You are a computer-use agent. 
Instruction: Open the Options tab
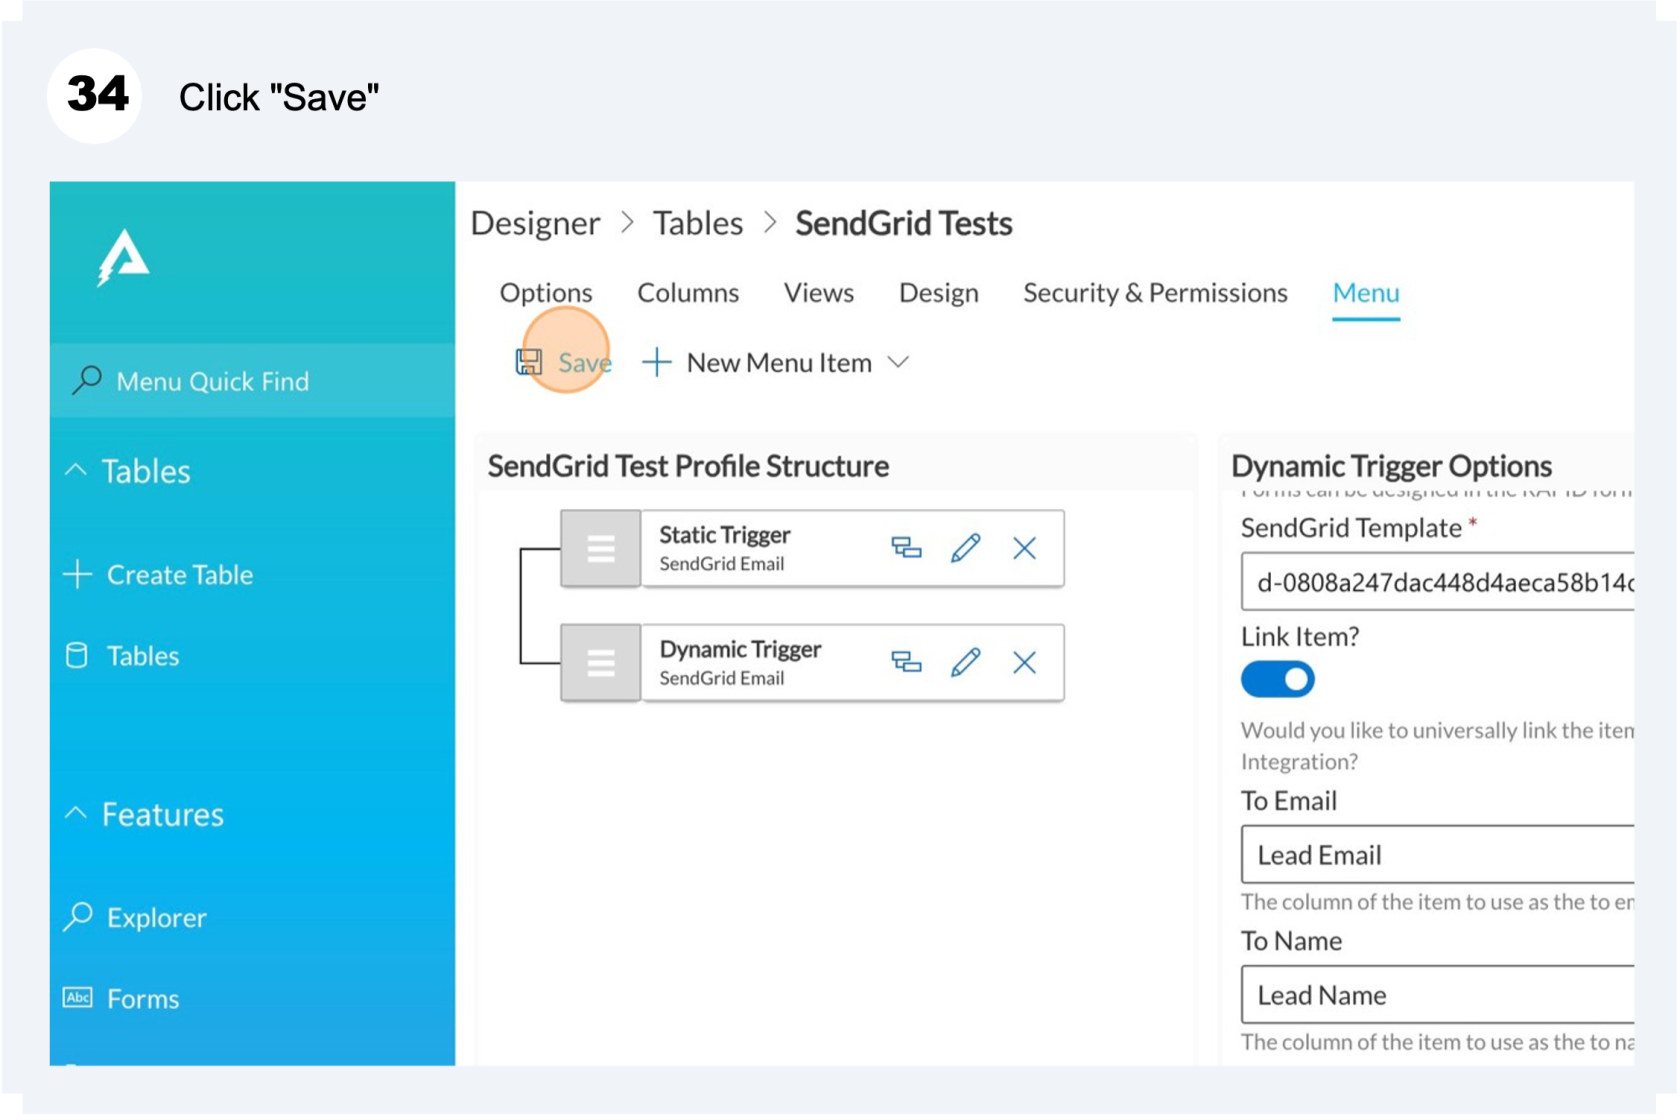point(546,293)
